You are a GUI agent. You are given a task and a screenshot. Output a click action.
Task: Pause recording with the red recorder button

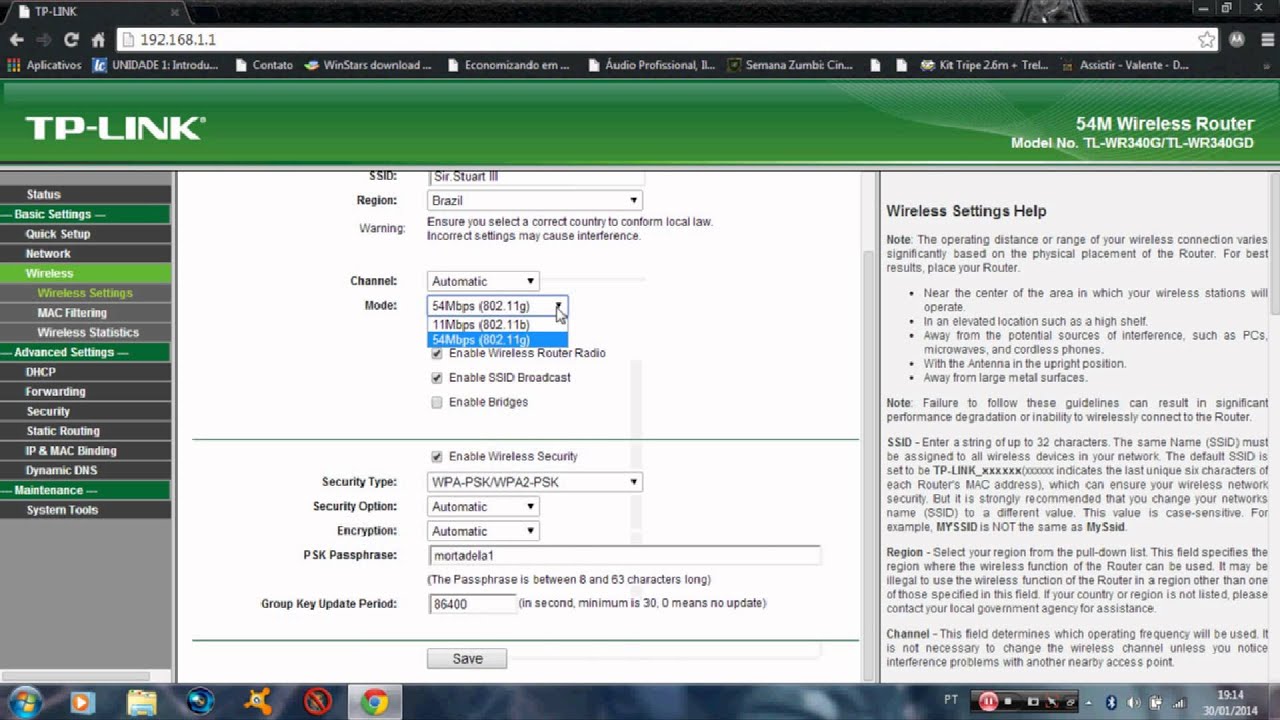tap(987, 701)
